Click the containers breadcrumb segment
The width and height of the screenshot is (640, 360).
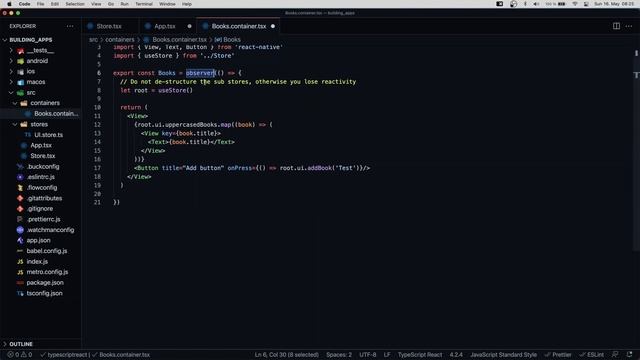(120, 40)
